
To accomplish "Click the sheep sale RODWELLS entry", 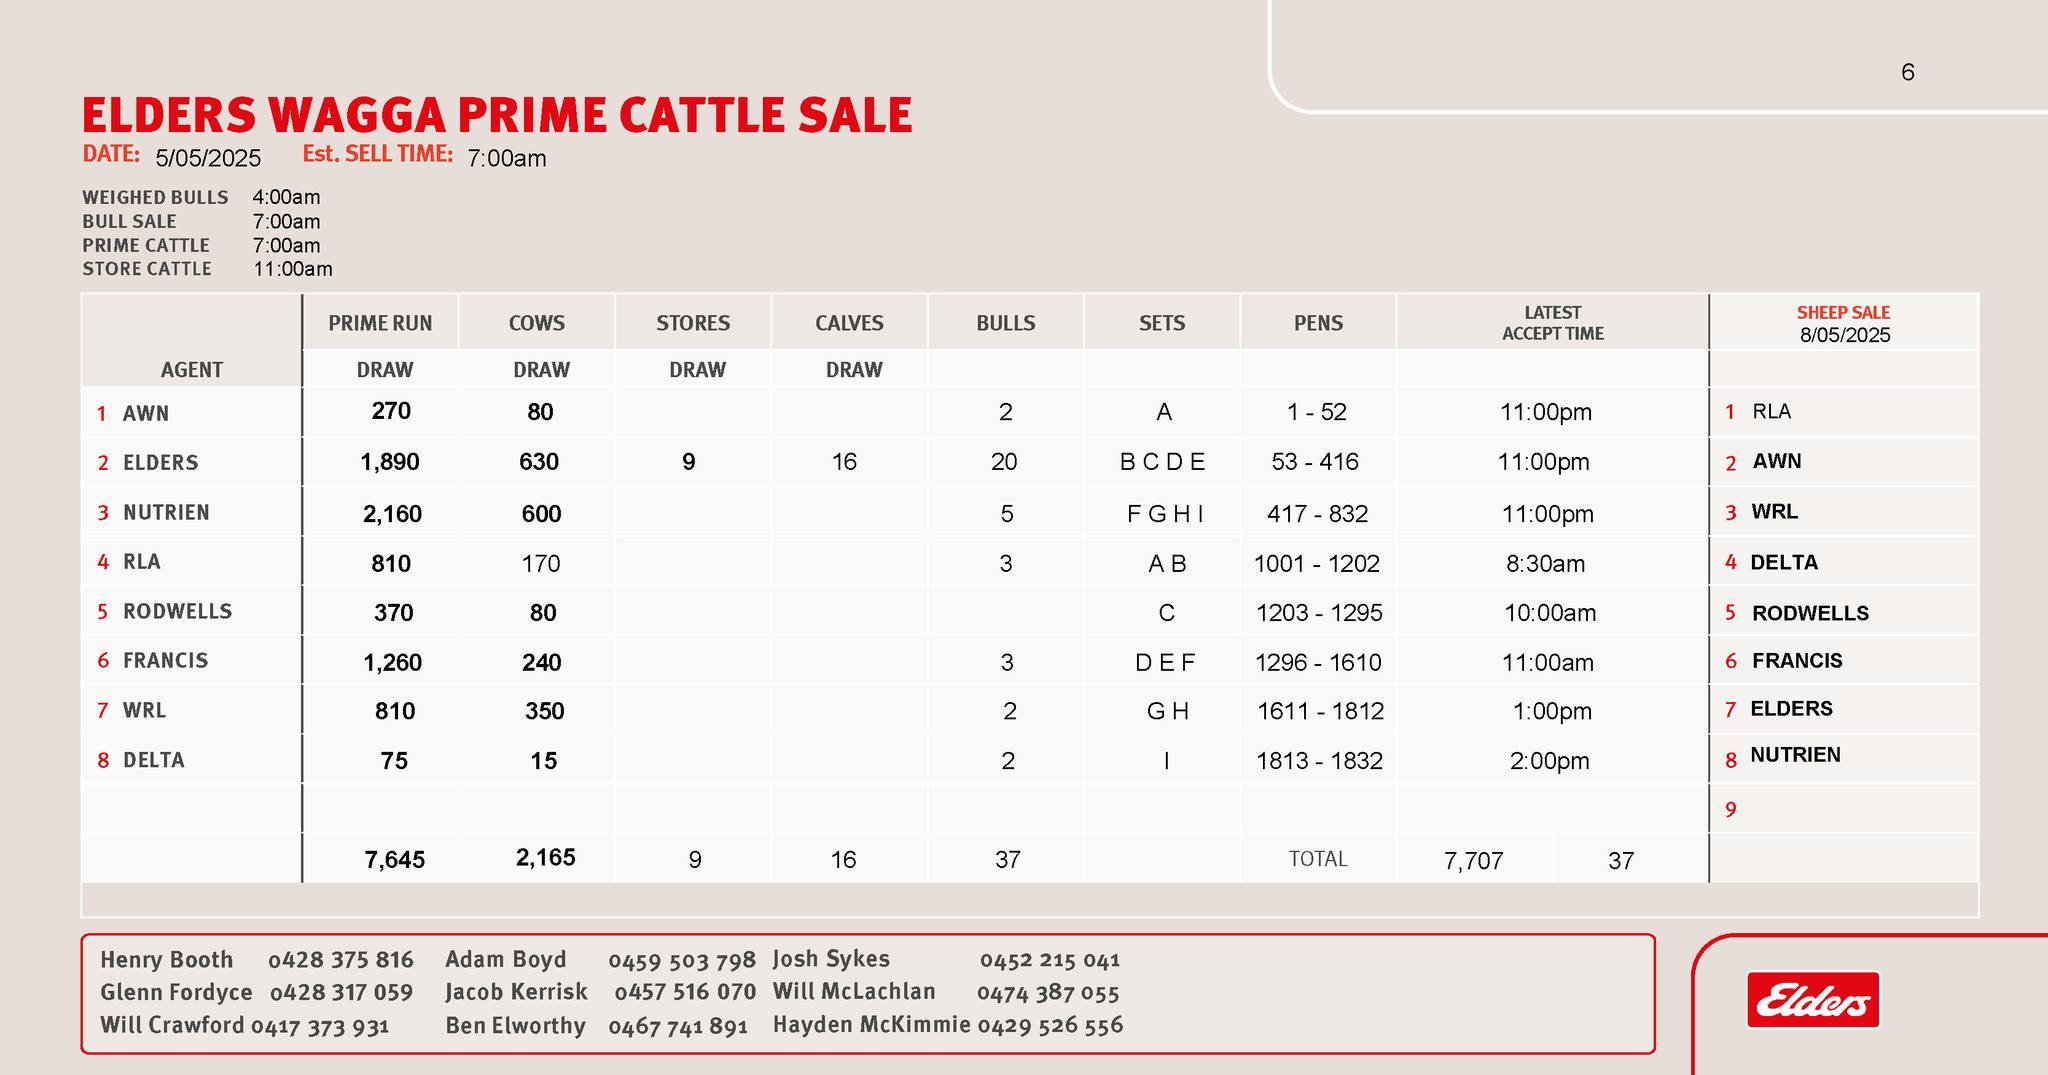I will (x=1810, y=613).
